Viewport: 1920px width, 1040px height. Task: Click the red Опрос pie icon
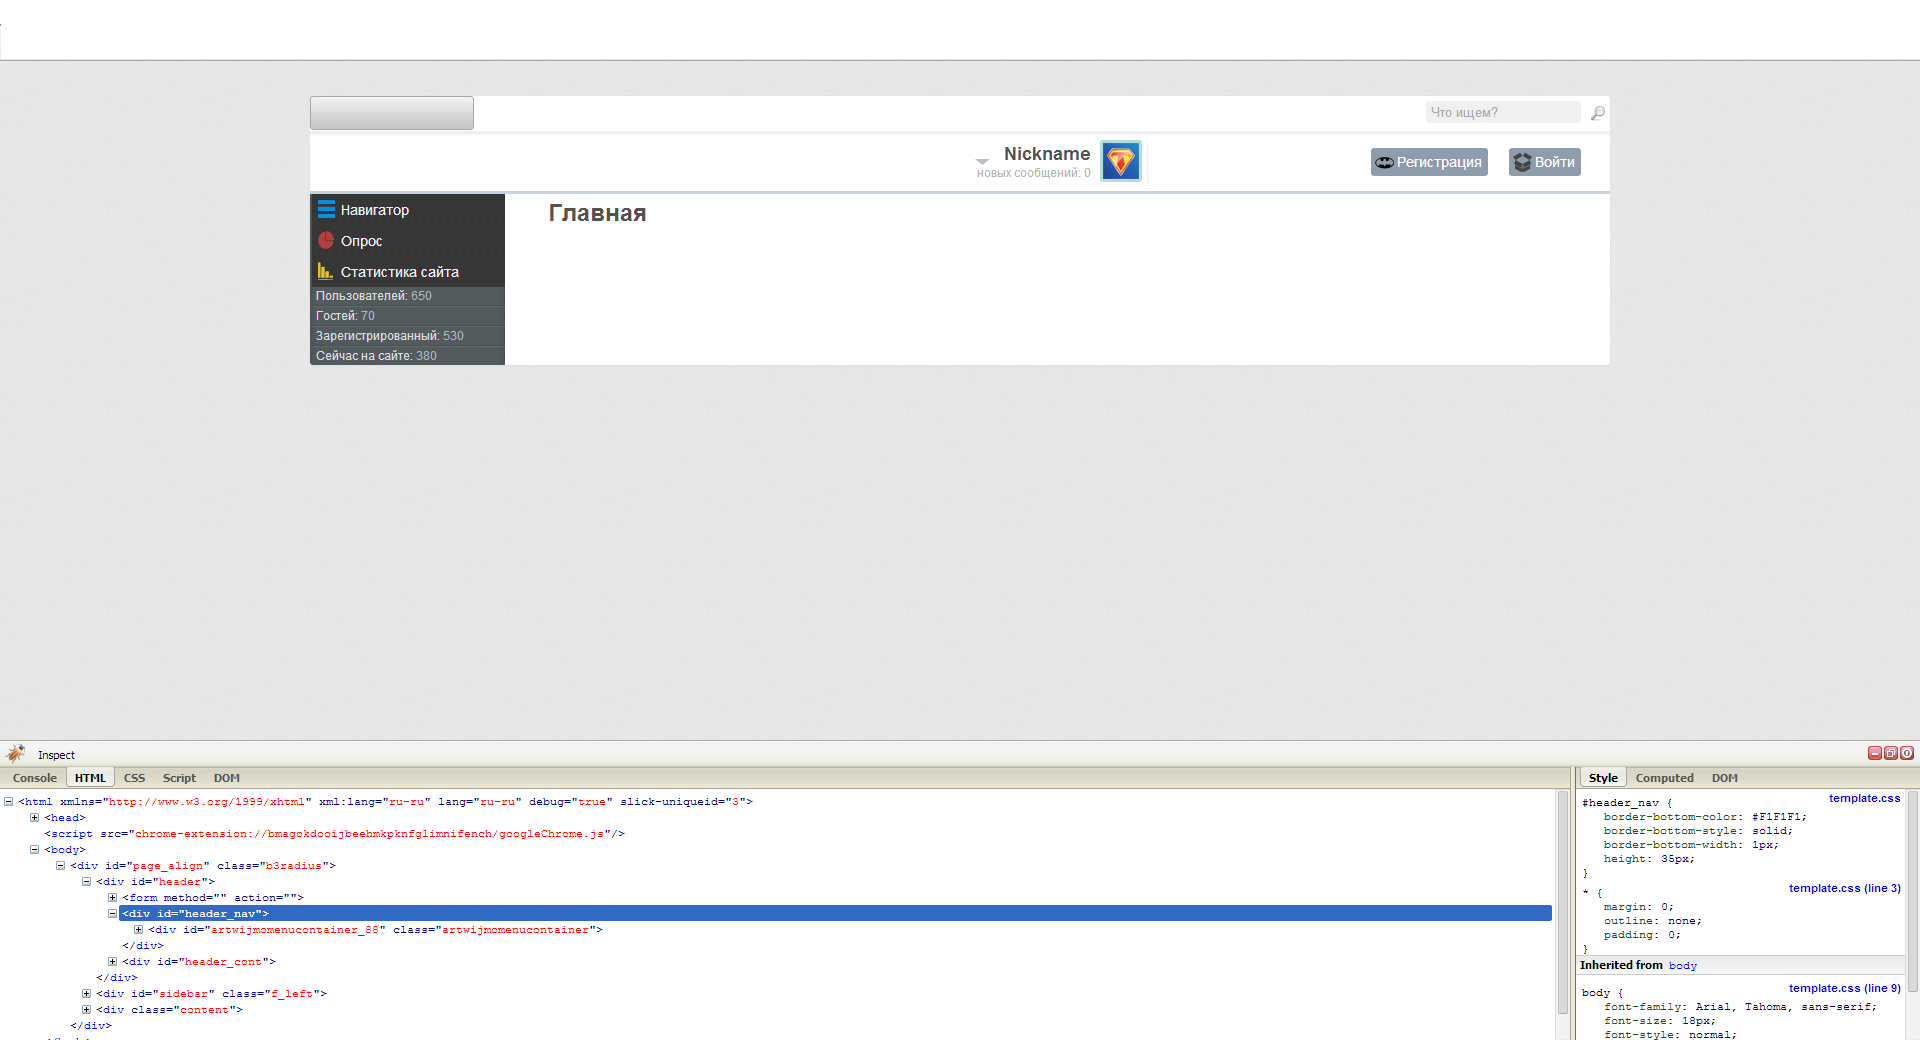[x=326, y=240]
